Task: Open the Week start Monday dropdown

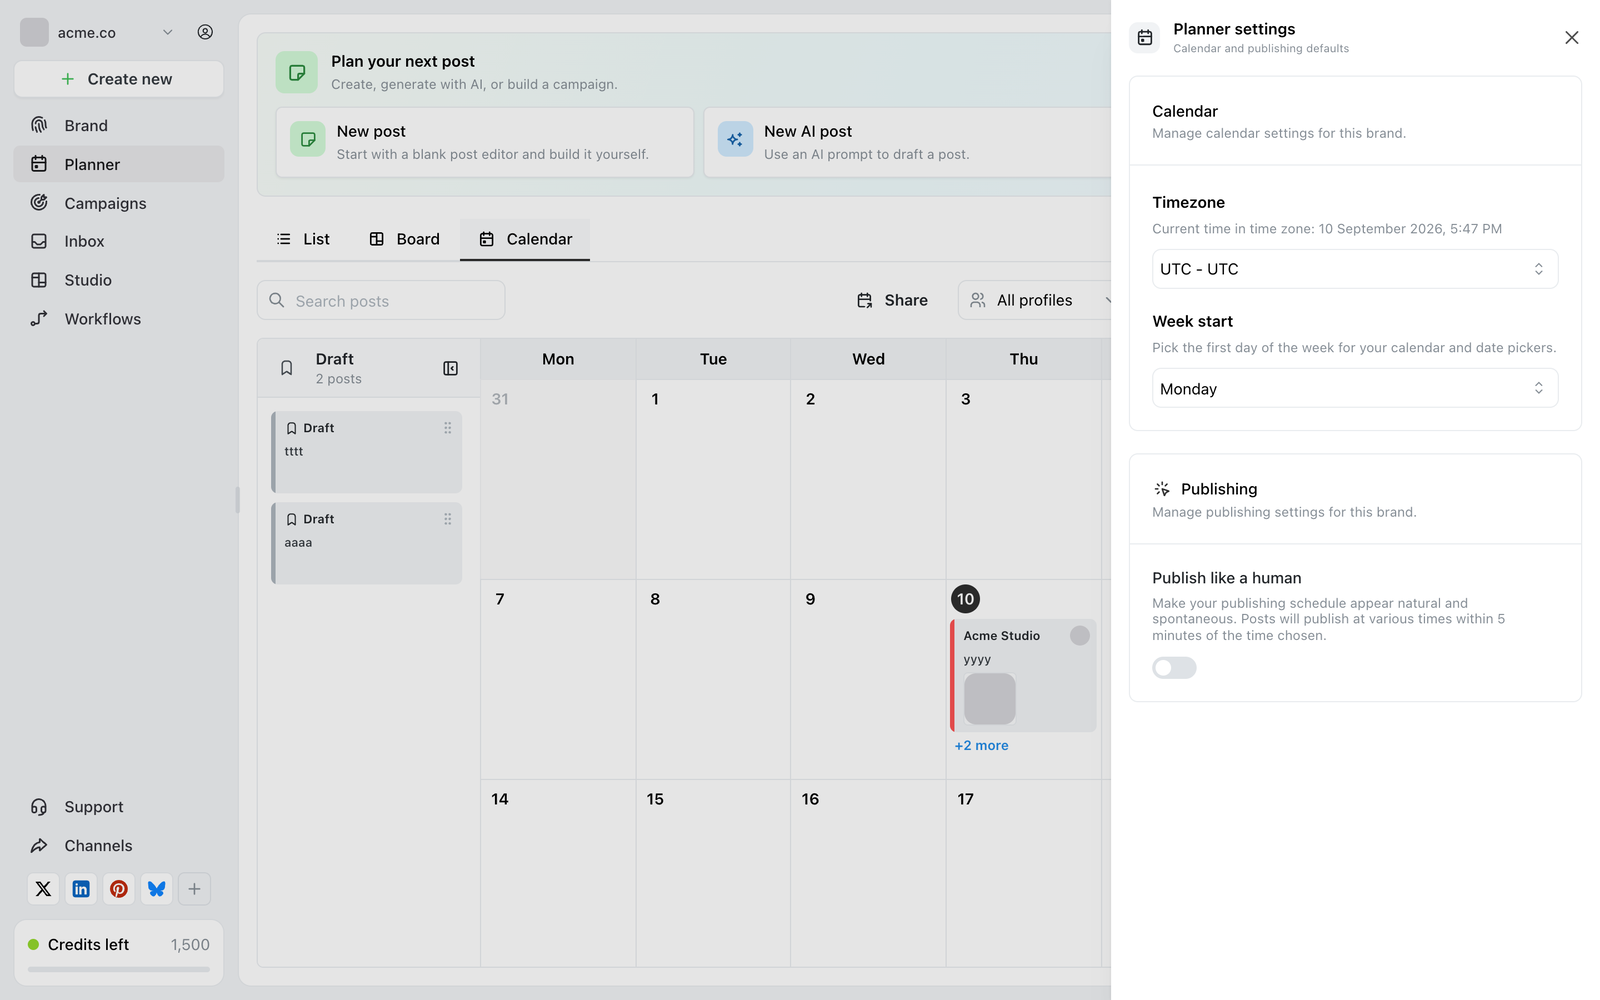Action: coord(1355,388)
